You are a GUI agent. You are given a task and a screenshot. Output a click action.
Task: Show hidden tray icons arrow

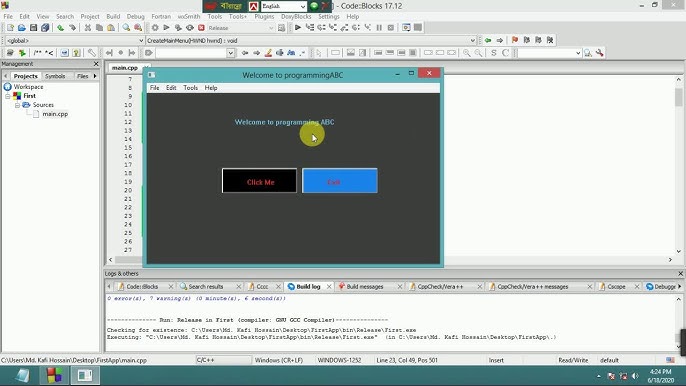[x=598, y=376]
